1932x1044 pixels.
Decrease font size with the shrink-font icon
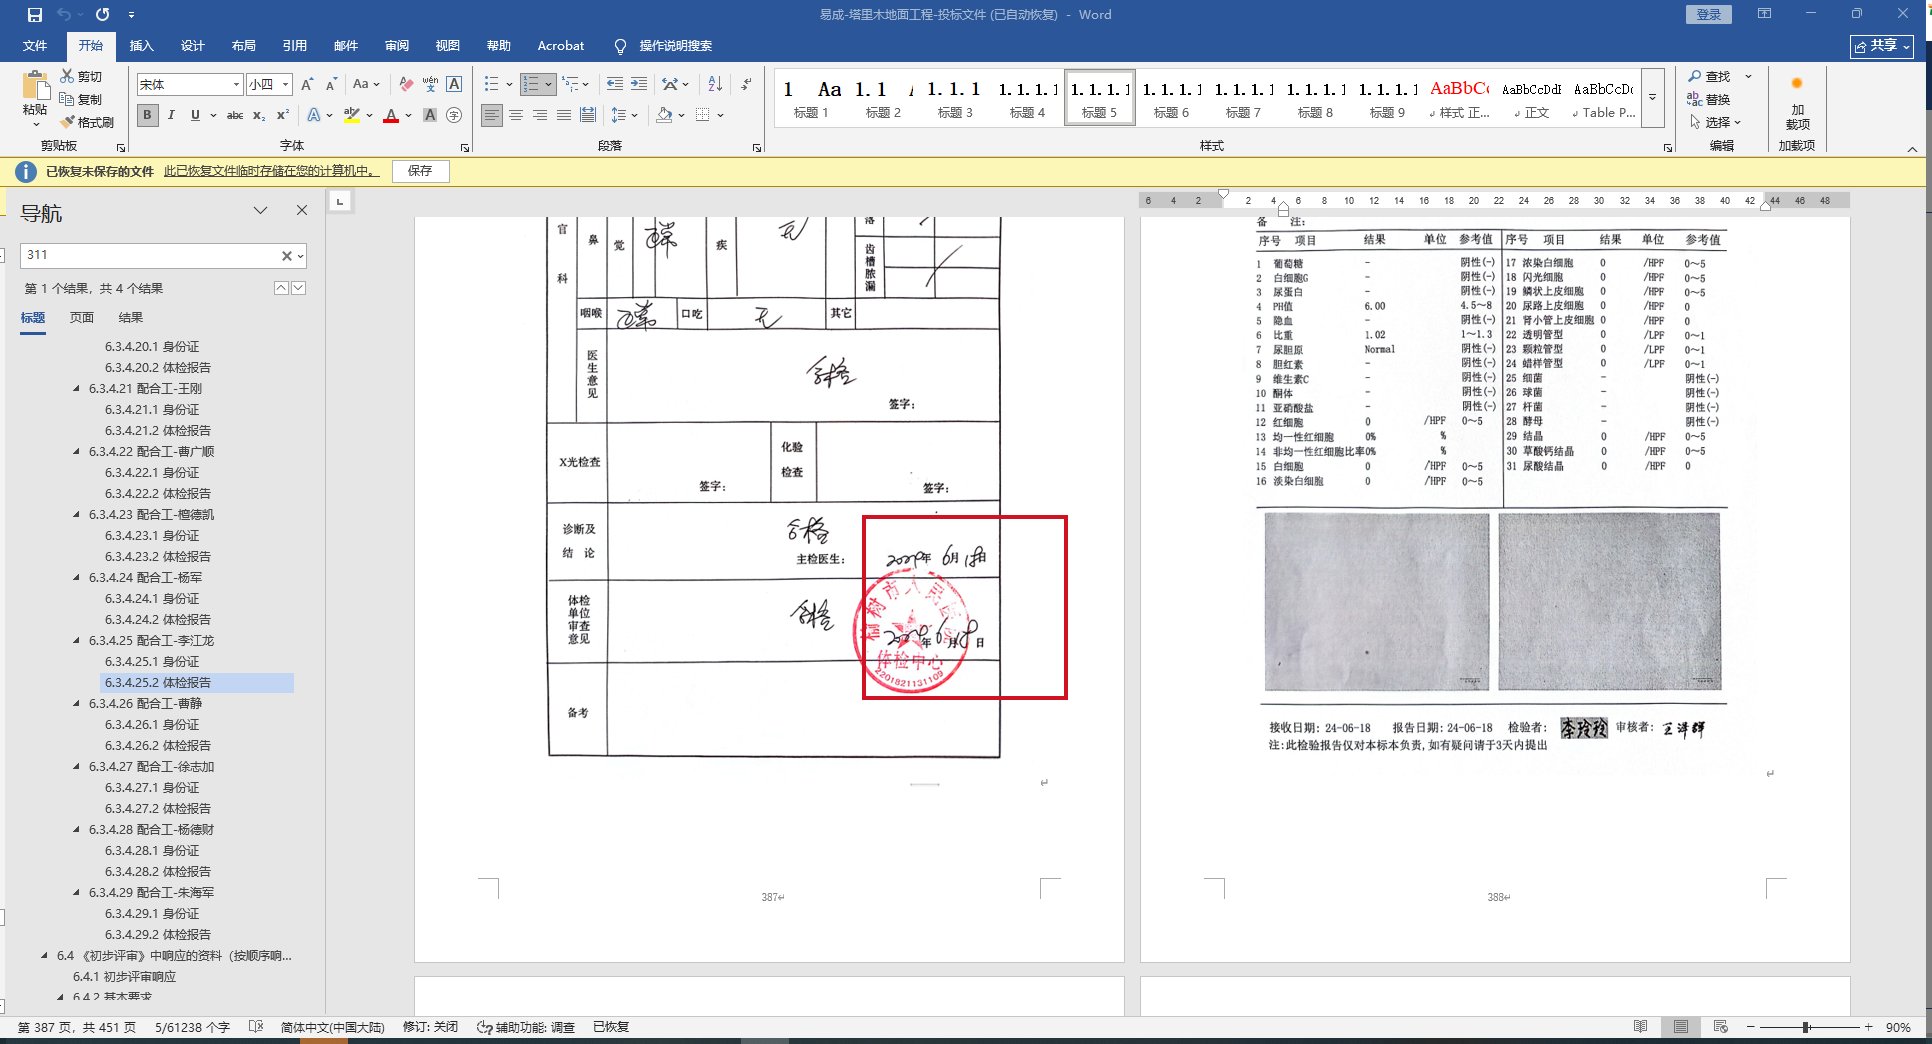[331, 85]
